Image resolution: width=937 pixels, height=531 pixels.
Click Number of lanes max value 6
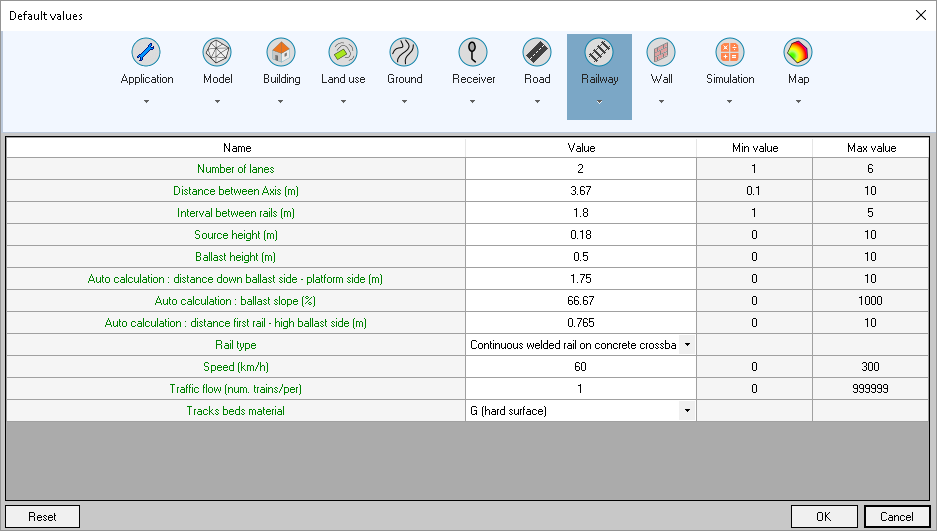(871, 169)
